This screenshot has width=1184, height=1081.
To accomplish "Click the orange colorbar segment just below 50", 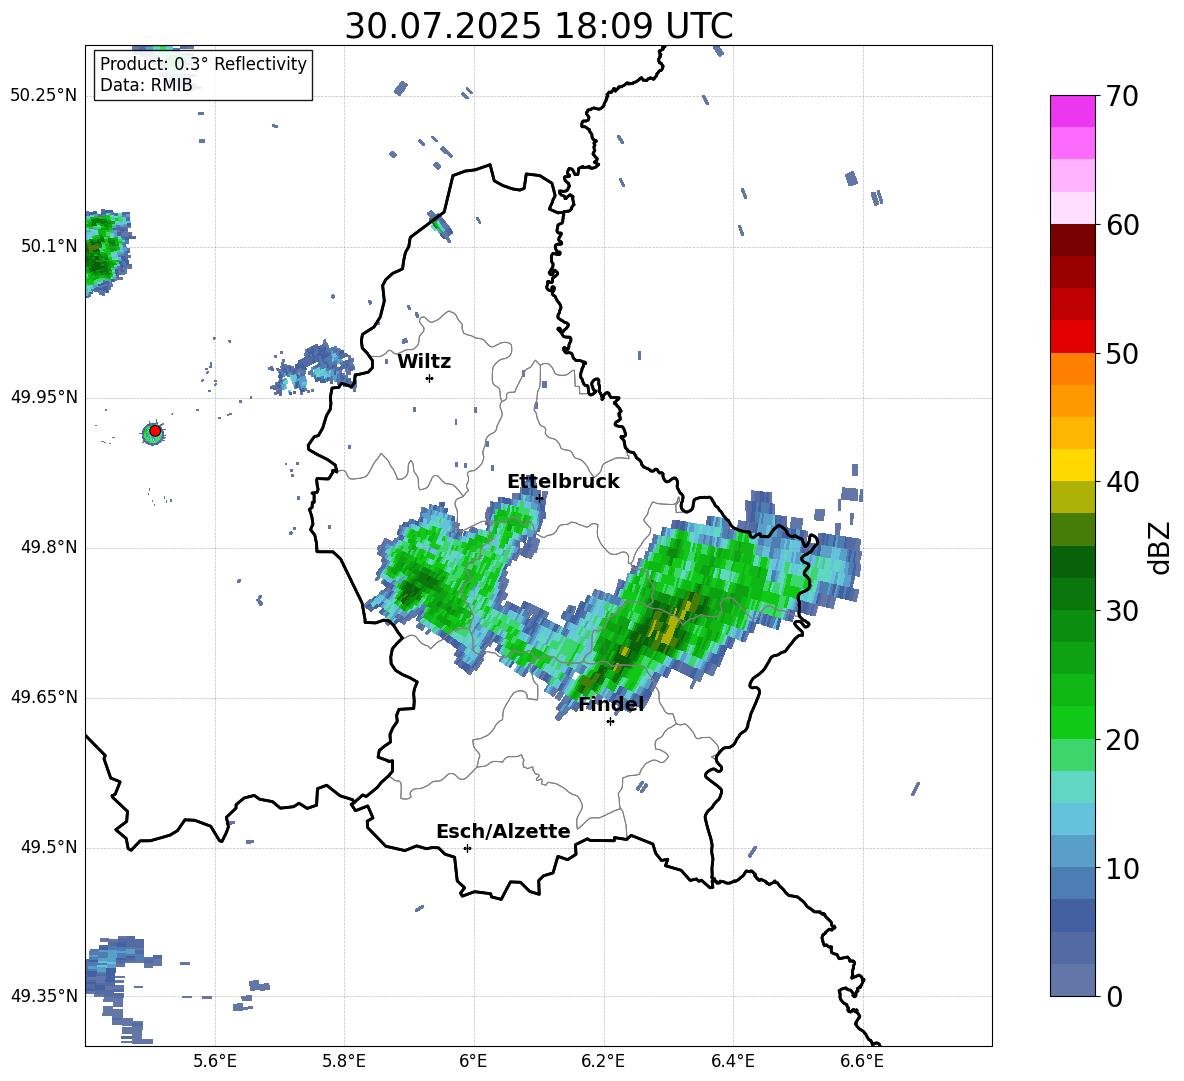I will pyautogui.click(x=1072, y=369).
